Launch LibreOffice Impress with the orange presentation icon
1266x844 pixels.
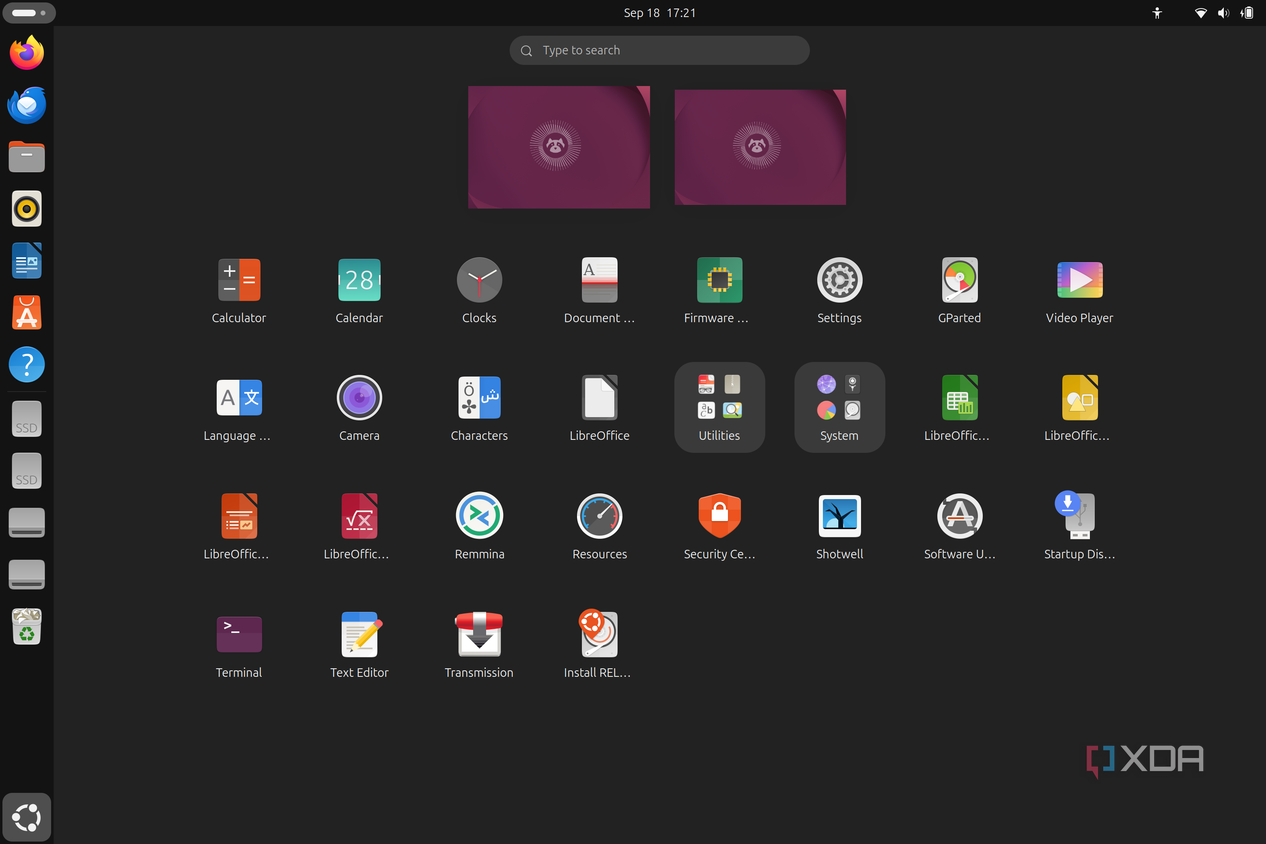(x=239, y=516)
